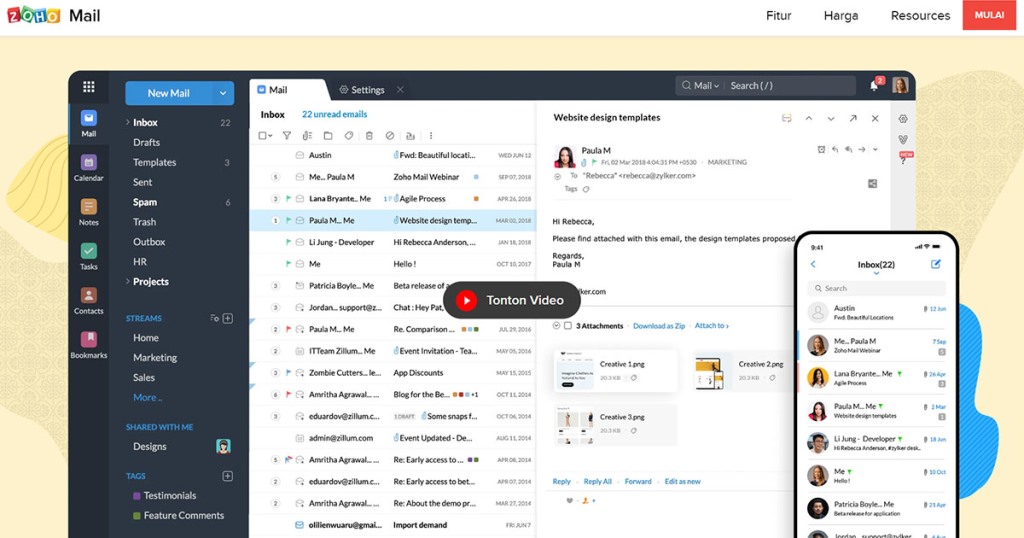Click the attachment view icon in toolbar

click(307, 136)
